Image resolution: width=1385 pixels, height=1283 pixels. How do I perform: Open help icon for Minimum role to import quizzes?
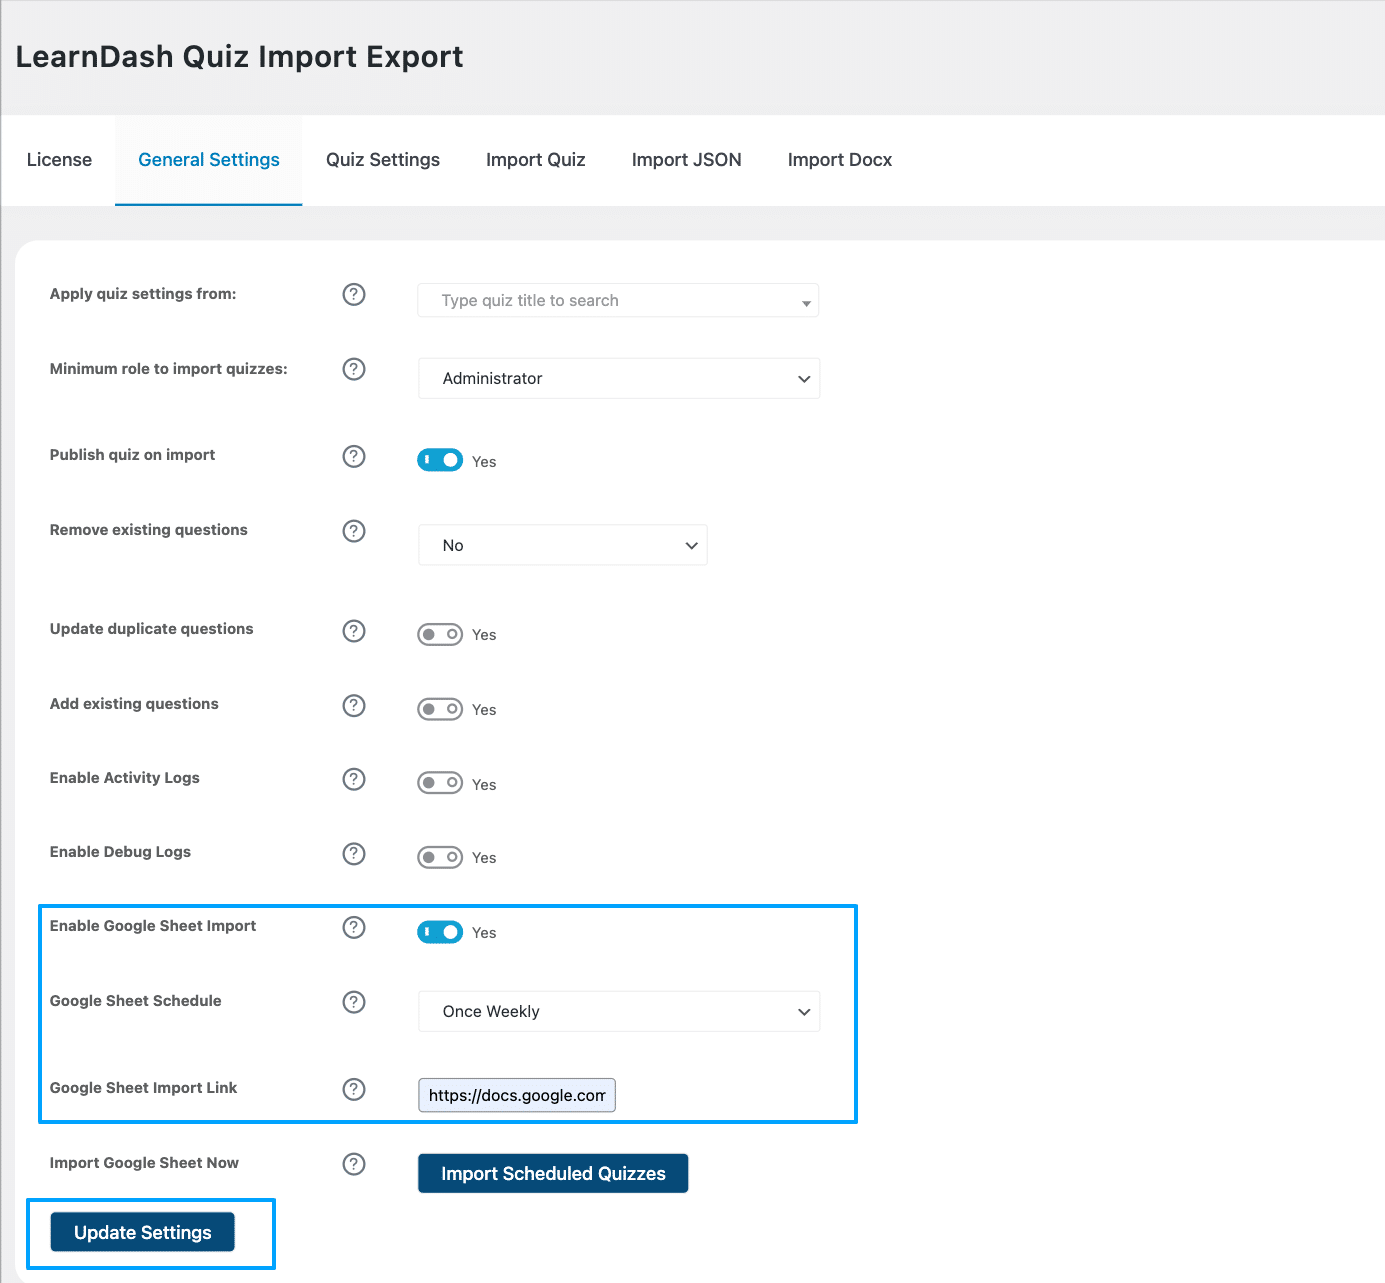354,369
